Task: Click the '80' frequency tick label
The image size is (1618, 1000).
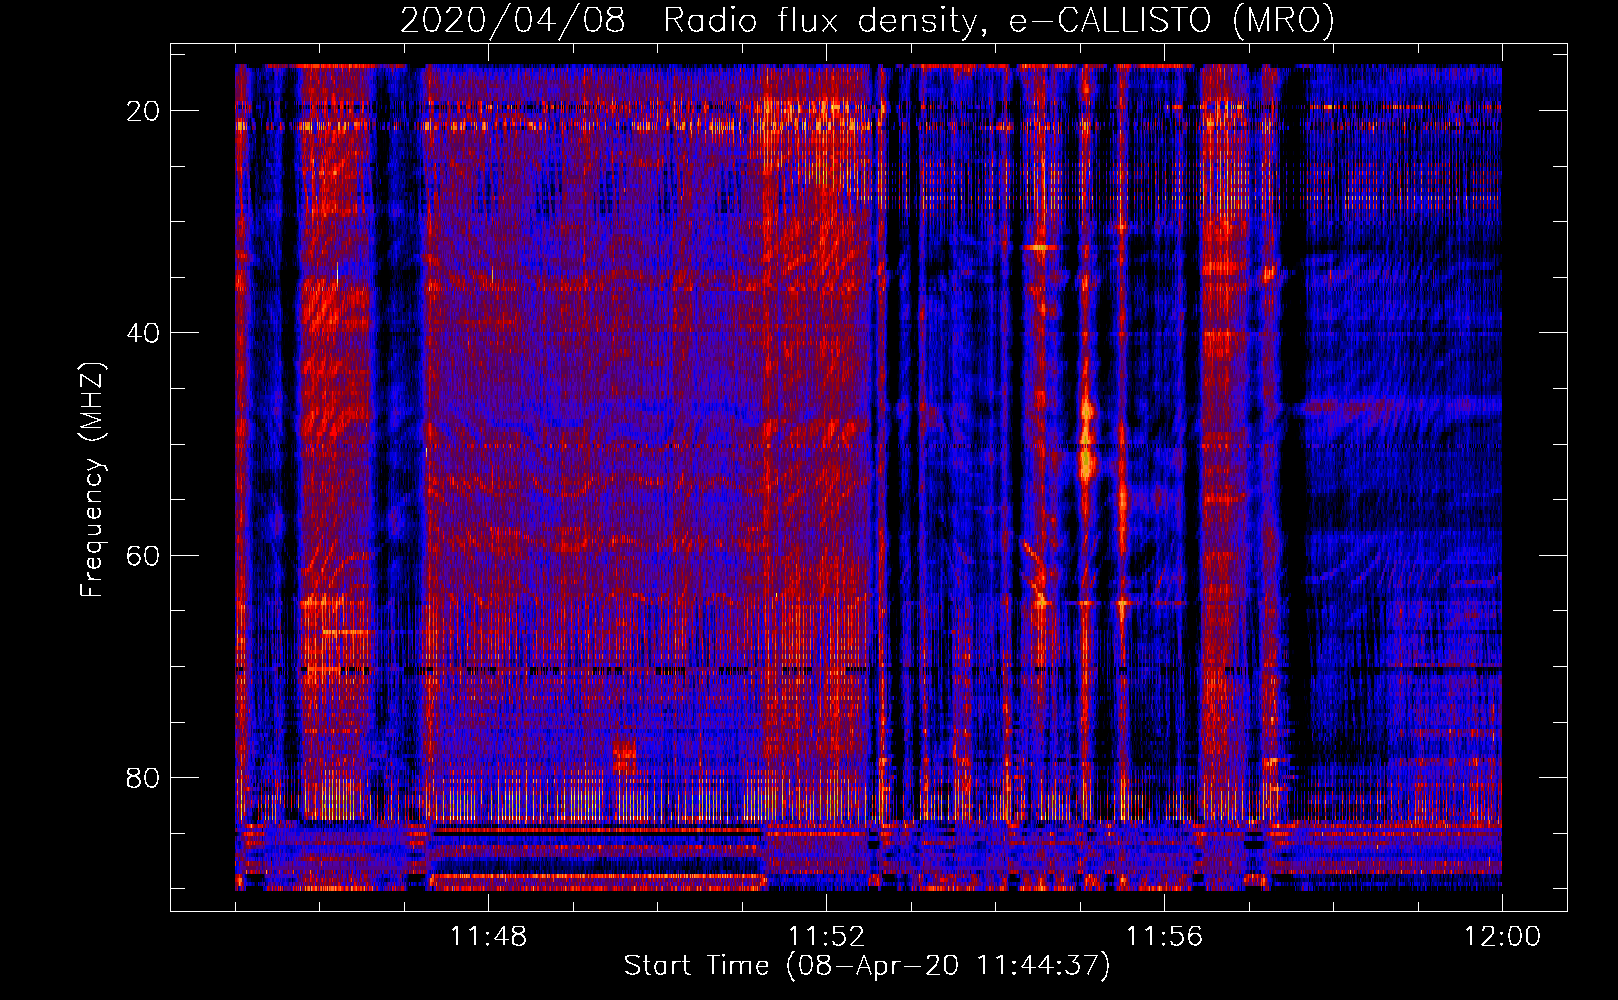Action: coord(143,777)
